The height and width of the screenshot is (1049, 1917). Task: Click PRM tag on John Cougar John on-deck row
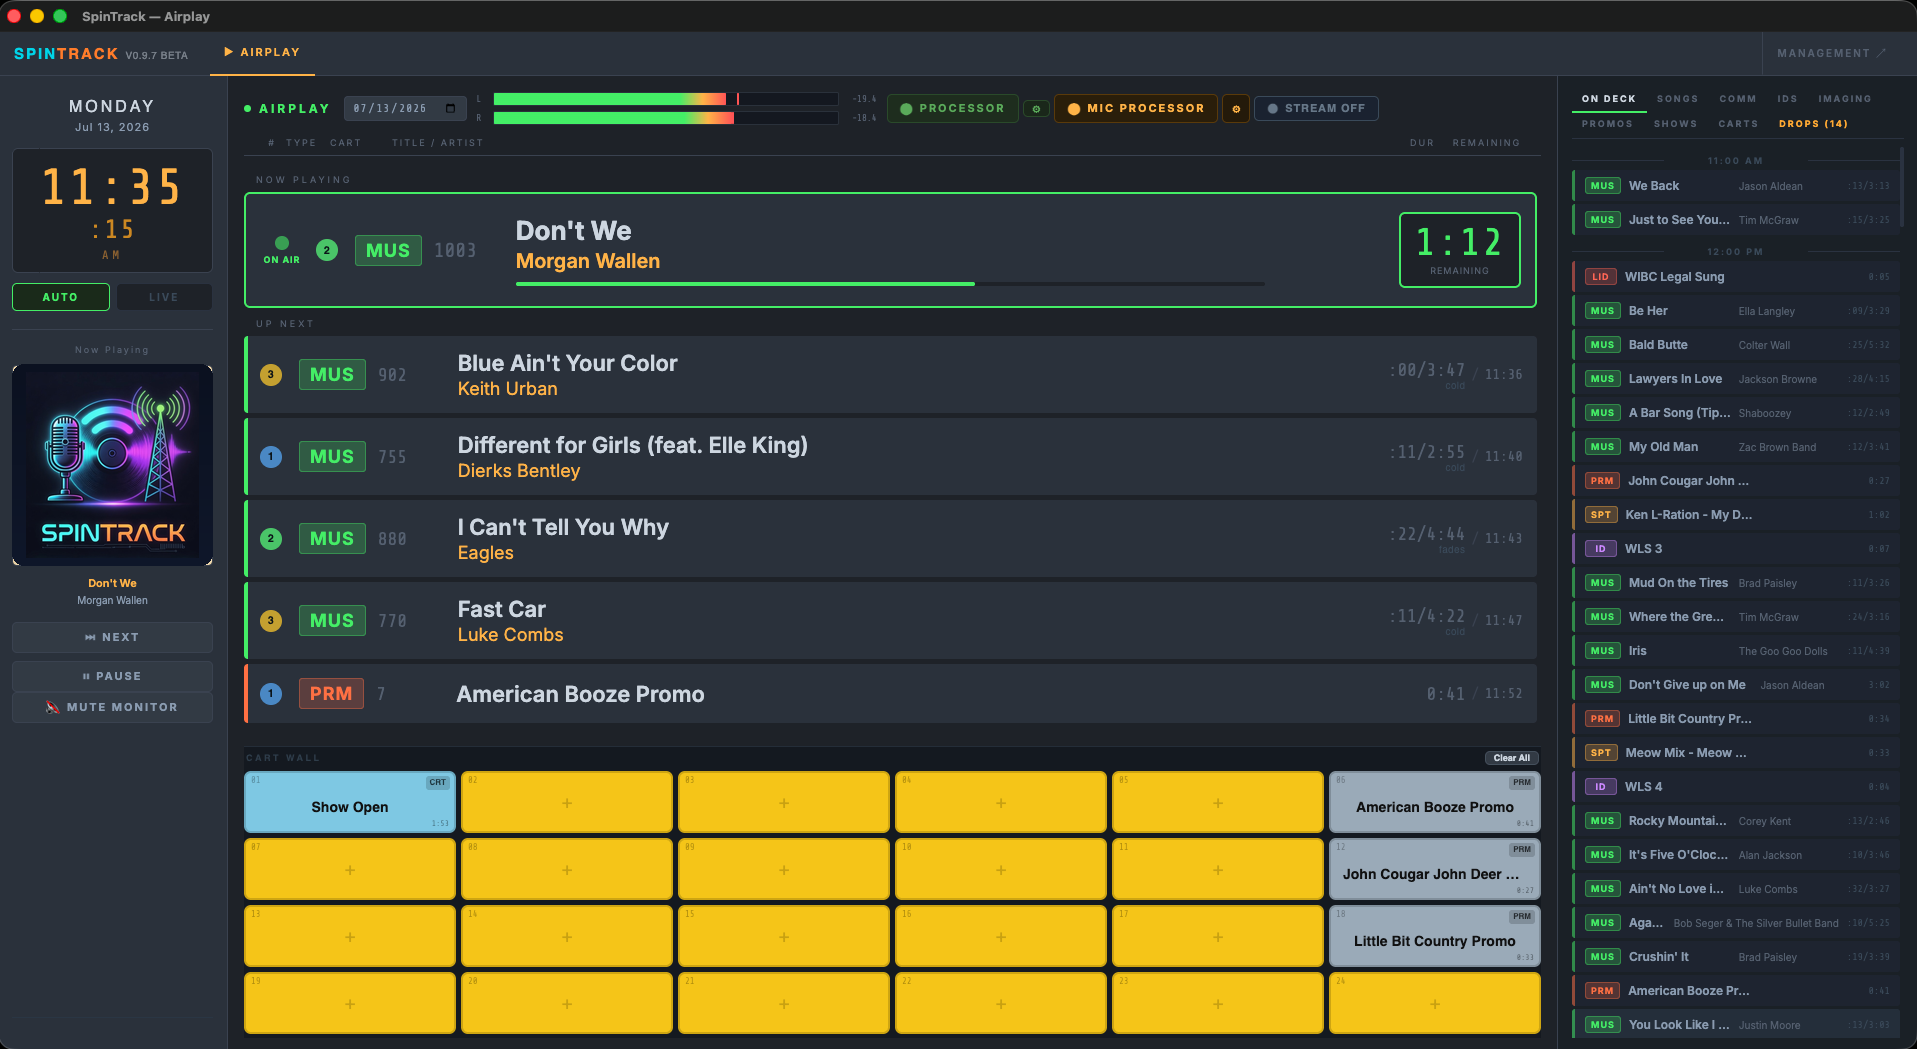click(x=1602, y=481)
